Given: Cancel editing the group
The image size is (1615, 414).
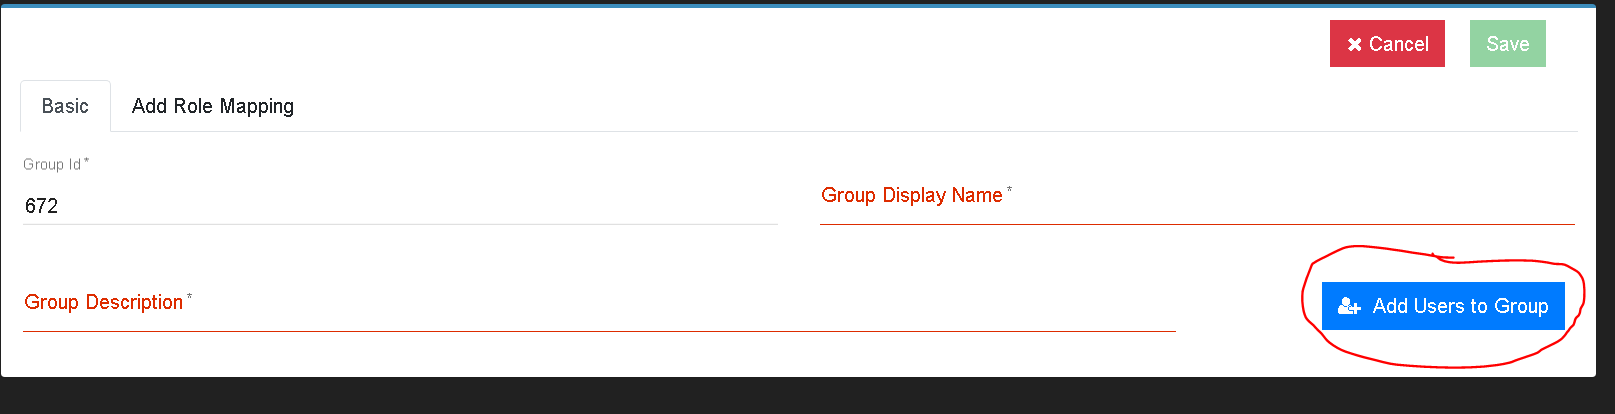Looking at the screenshot, I should 1387,44.
